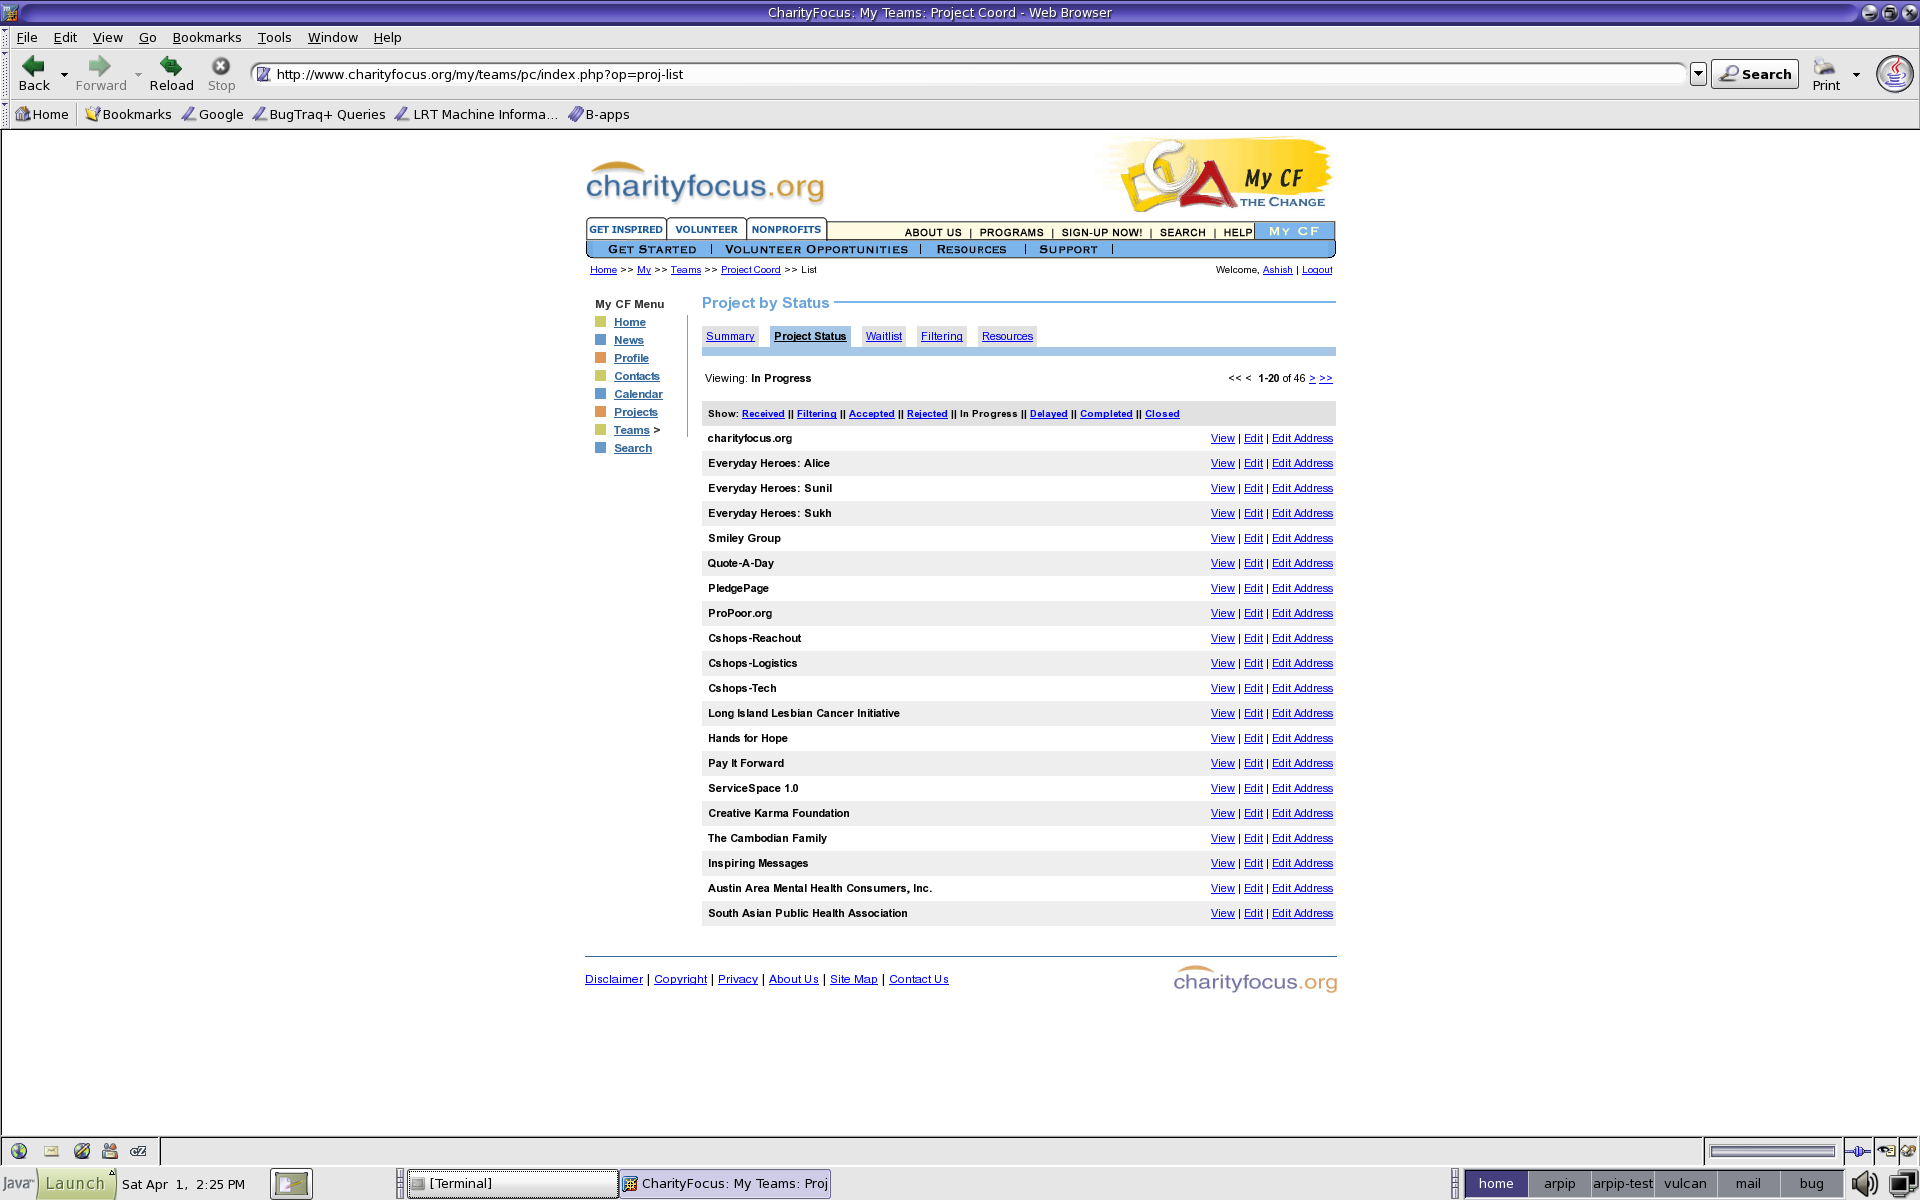This screenshot has height=1200, width=1920.
Task: Open the Forward button history dropdown
Action: [138, 74]
